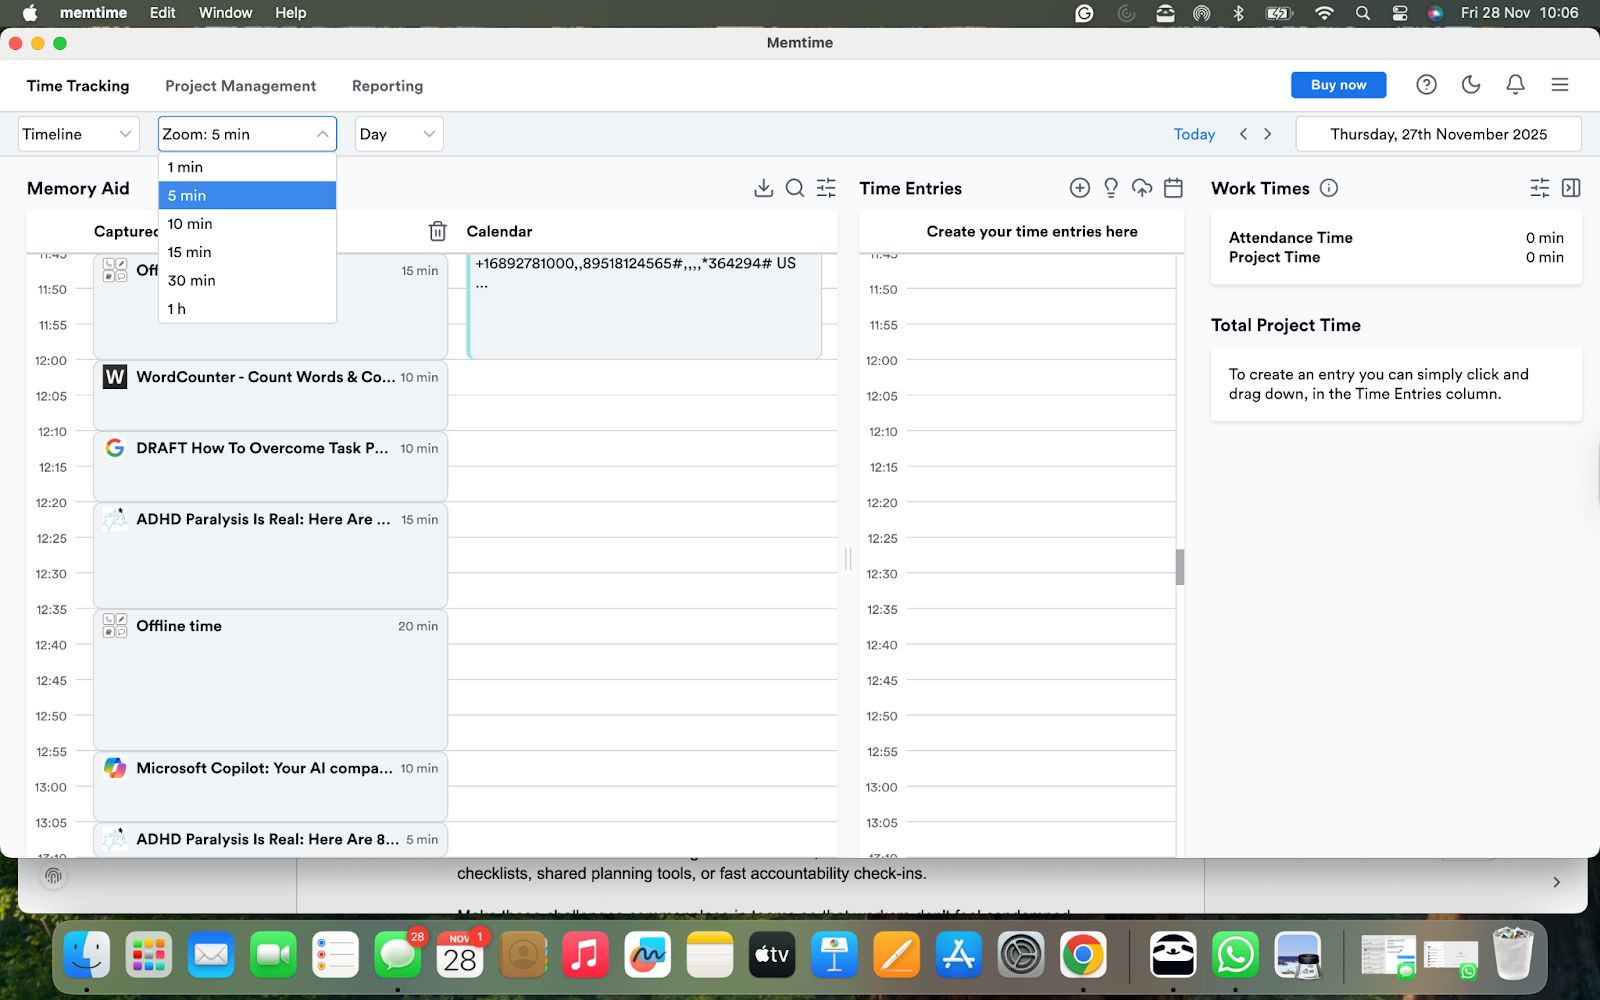The width and height of the screenshot is (1600, 1000).
Task: Select 30 min zoom level
Action: coord(191,280)
